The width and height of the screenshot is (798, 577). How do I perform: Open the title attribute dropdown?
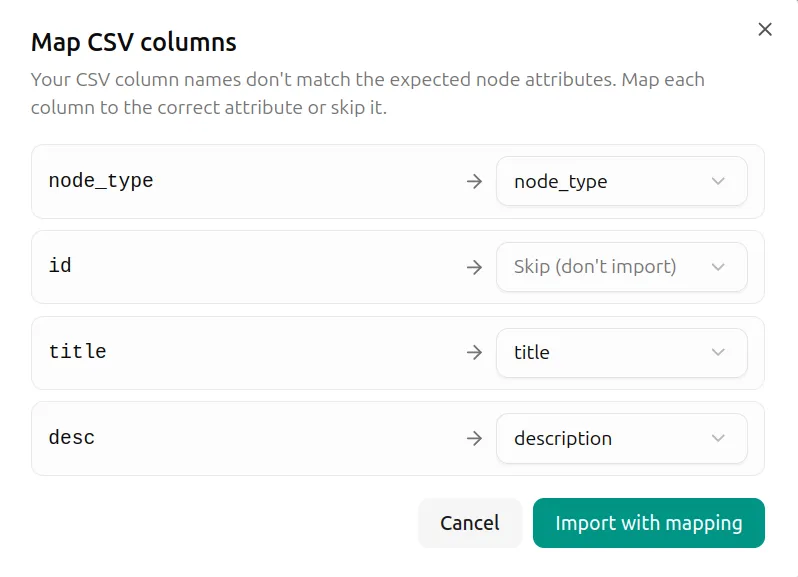(621, 353)
